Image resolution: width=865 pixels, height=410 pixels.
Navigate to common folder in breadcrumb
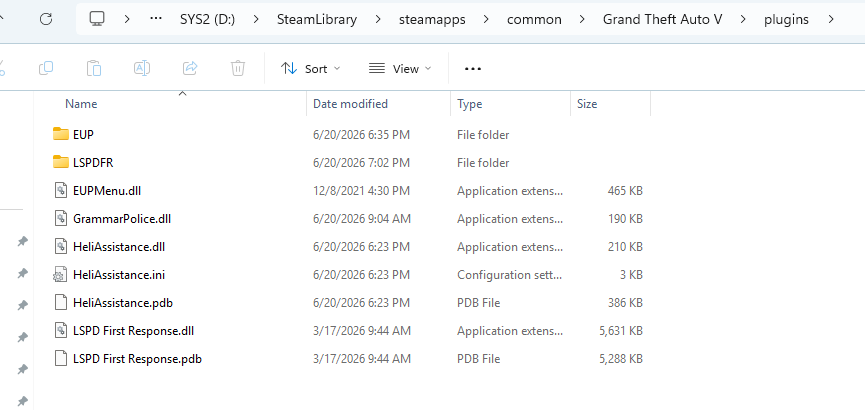534,20
